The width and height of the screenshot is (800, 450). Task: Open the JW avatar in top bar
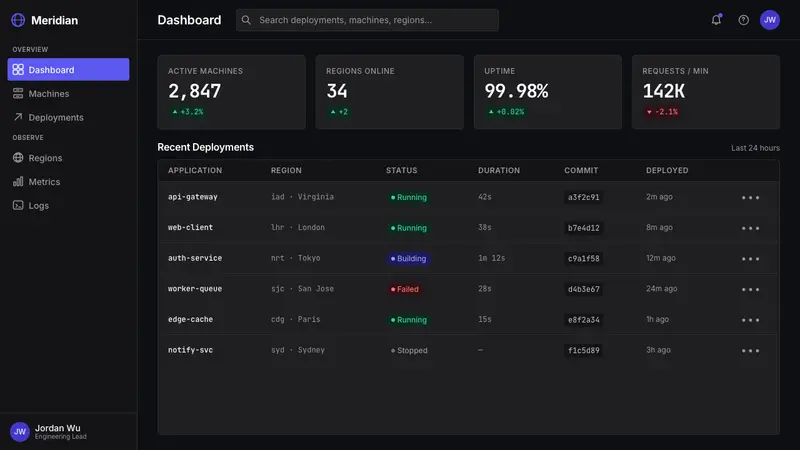[x=769, y=20]
